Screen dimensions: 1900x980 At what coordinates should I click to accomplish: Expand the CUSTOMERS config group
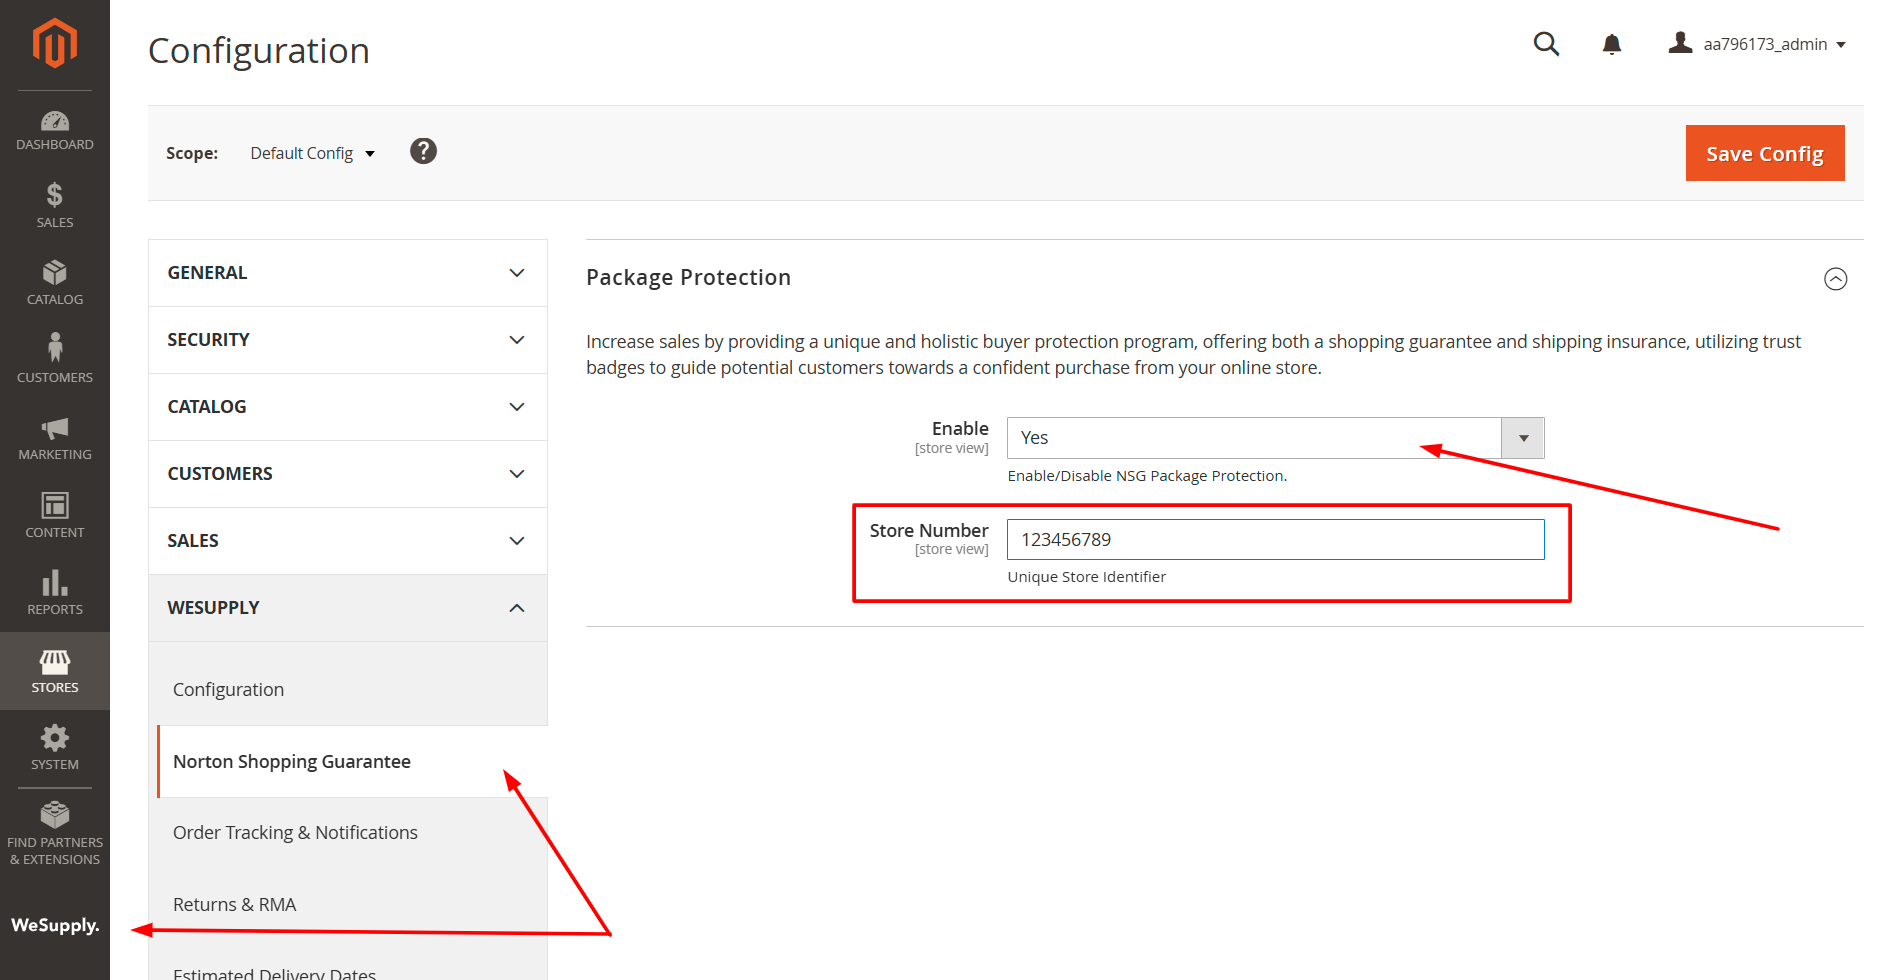[x=347, y=474]
